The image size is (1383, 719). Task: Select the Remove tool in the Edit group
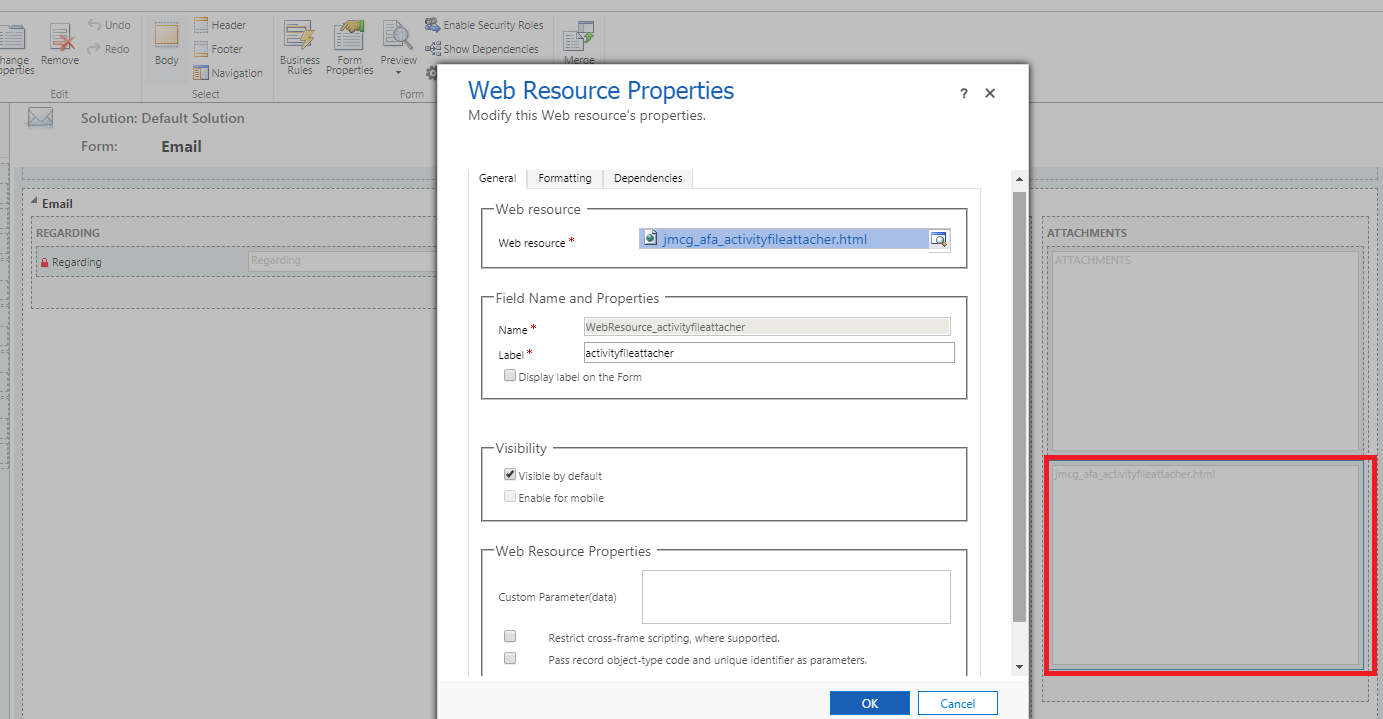point(60,45)
